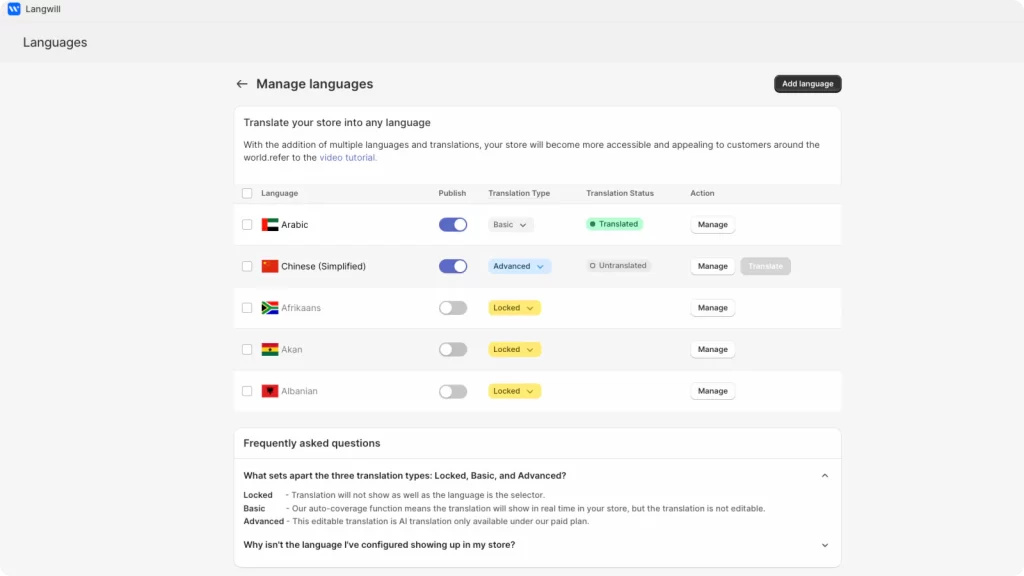Click the Albanian flag icon
This screenshot has width=1024, height=576.
(269, 390)
